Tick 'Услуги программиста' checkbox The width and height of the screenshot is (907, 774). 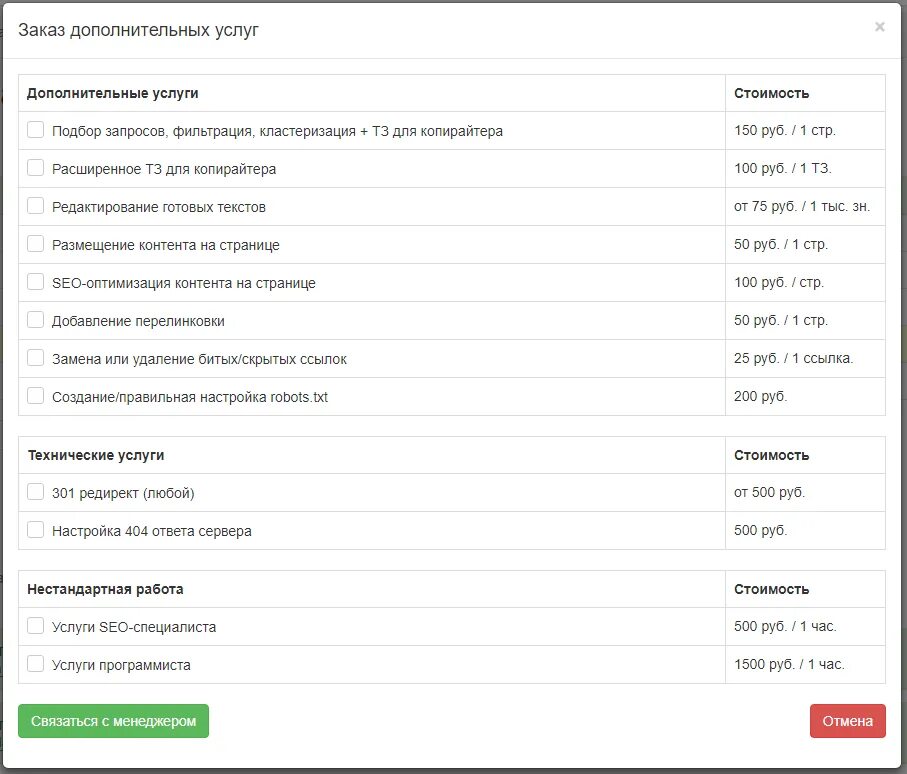pos(35,664)
